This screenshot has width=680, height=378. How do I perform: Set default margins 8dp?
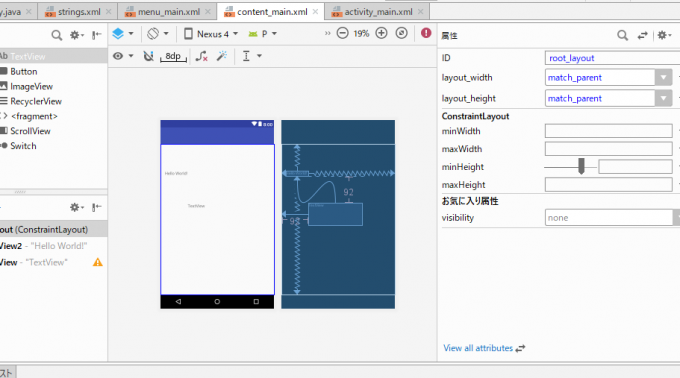[x=173, y=56]
